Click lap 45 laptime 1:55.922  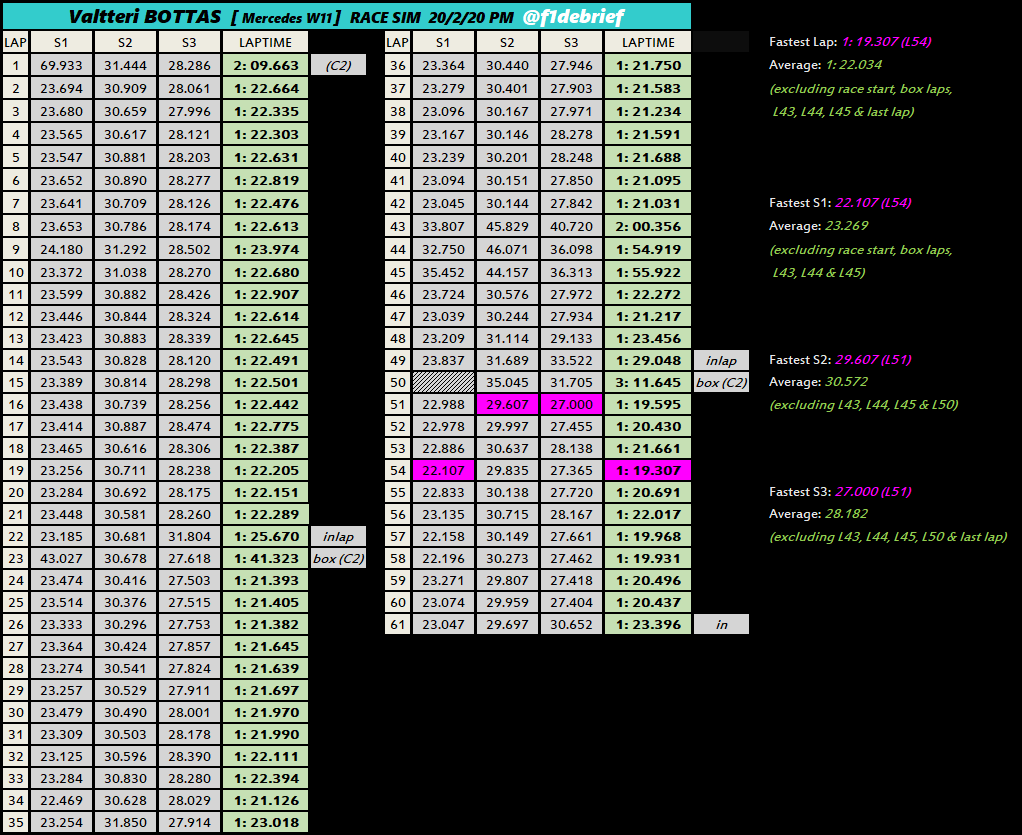coord(648,272)
